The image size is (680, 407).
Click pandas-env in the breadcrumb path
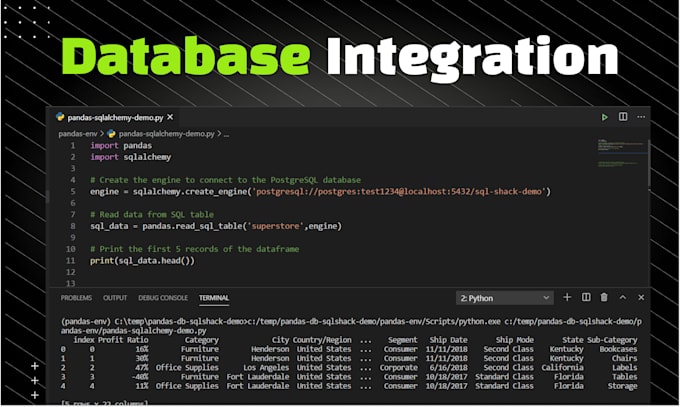click(77, 132)
